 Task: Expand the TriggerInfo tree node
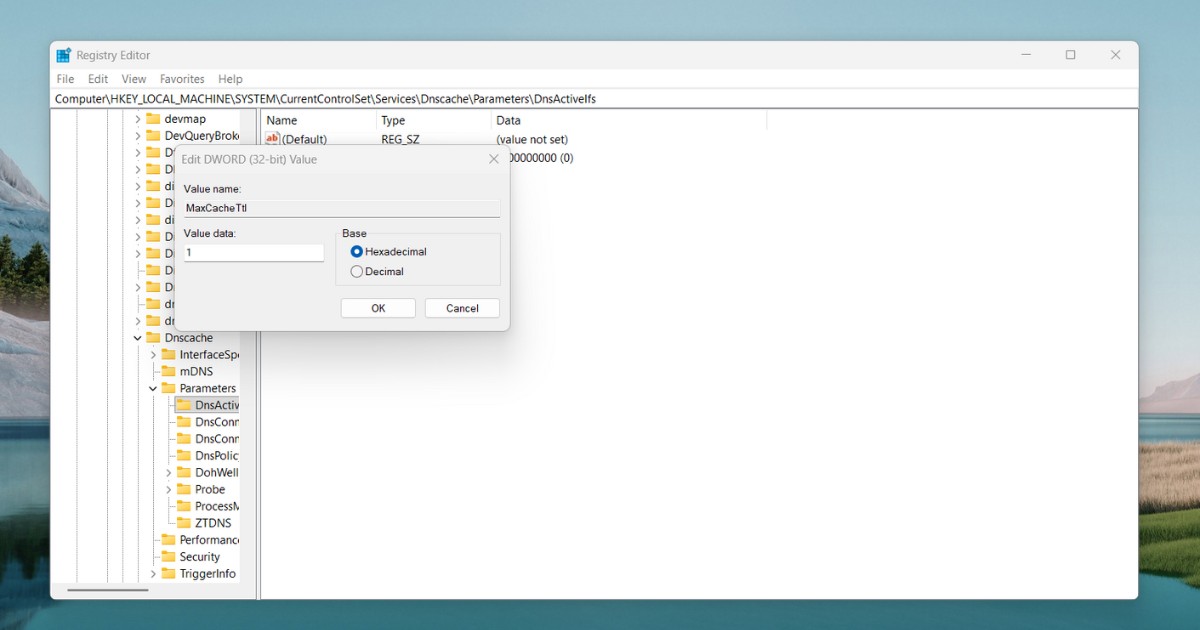(152, 573)
